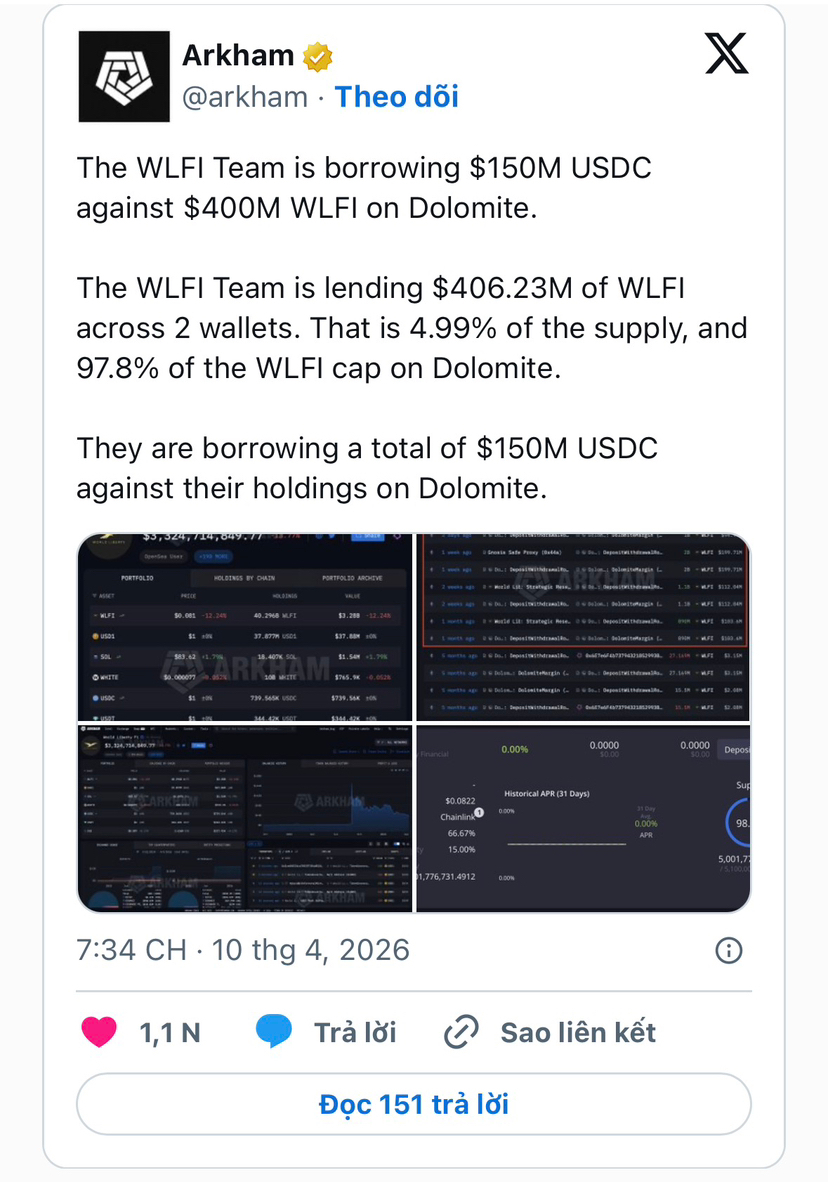Click the reply speech bubble icon
828x1182 pixels.
274,1032
